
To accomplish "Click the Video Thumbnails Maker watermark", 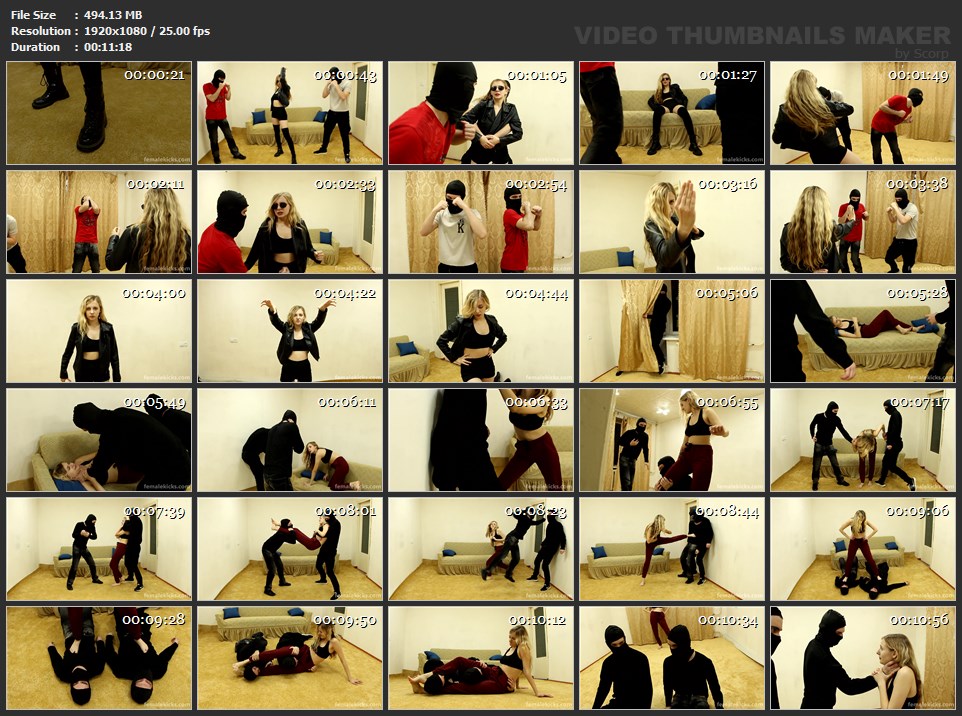I will [763, 36].
